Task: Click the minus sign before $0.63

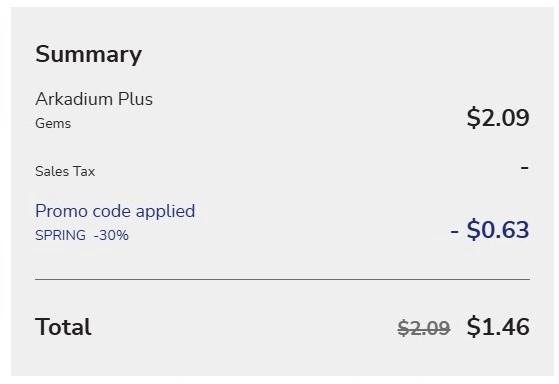Action: 454,231
